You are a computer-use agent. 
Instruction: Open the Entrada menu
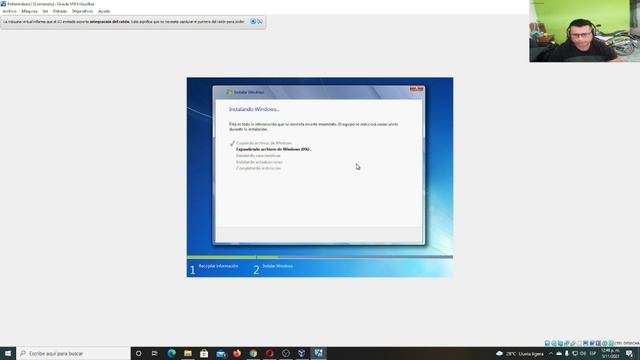[x=60, y=11]
